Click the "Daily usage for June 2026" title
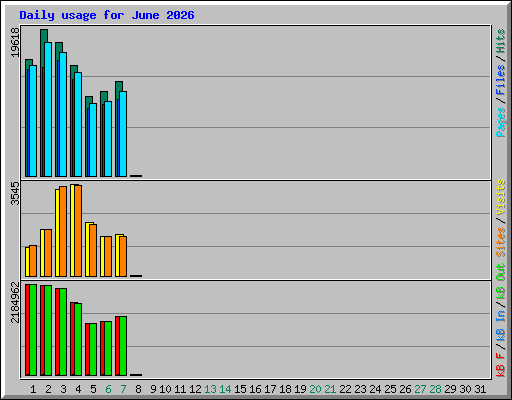The width and height of the screenshot is (512, 400). point(107,15)
